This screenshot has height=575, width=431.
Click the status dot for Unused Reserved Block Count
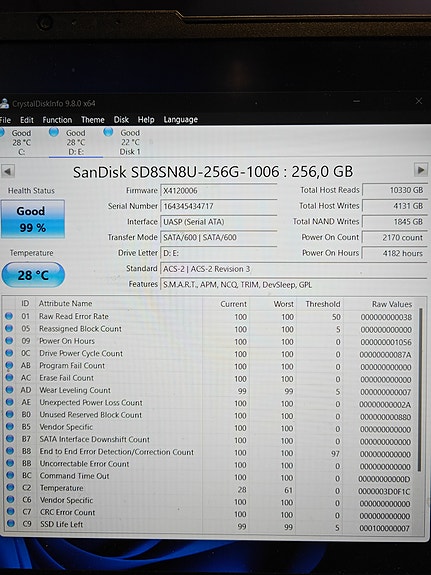[10, 414]
